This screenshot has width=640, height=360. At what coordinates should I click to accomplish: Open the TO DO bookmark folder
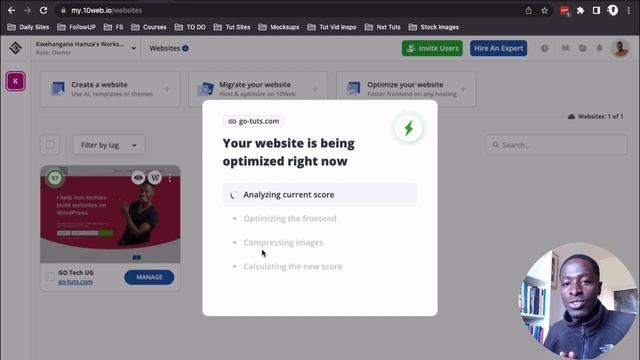pos(190,27)
